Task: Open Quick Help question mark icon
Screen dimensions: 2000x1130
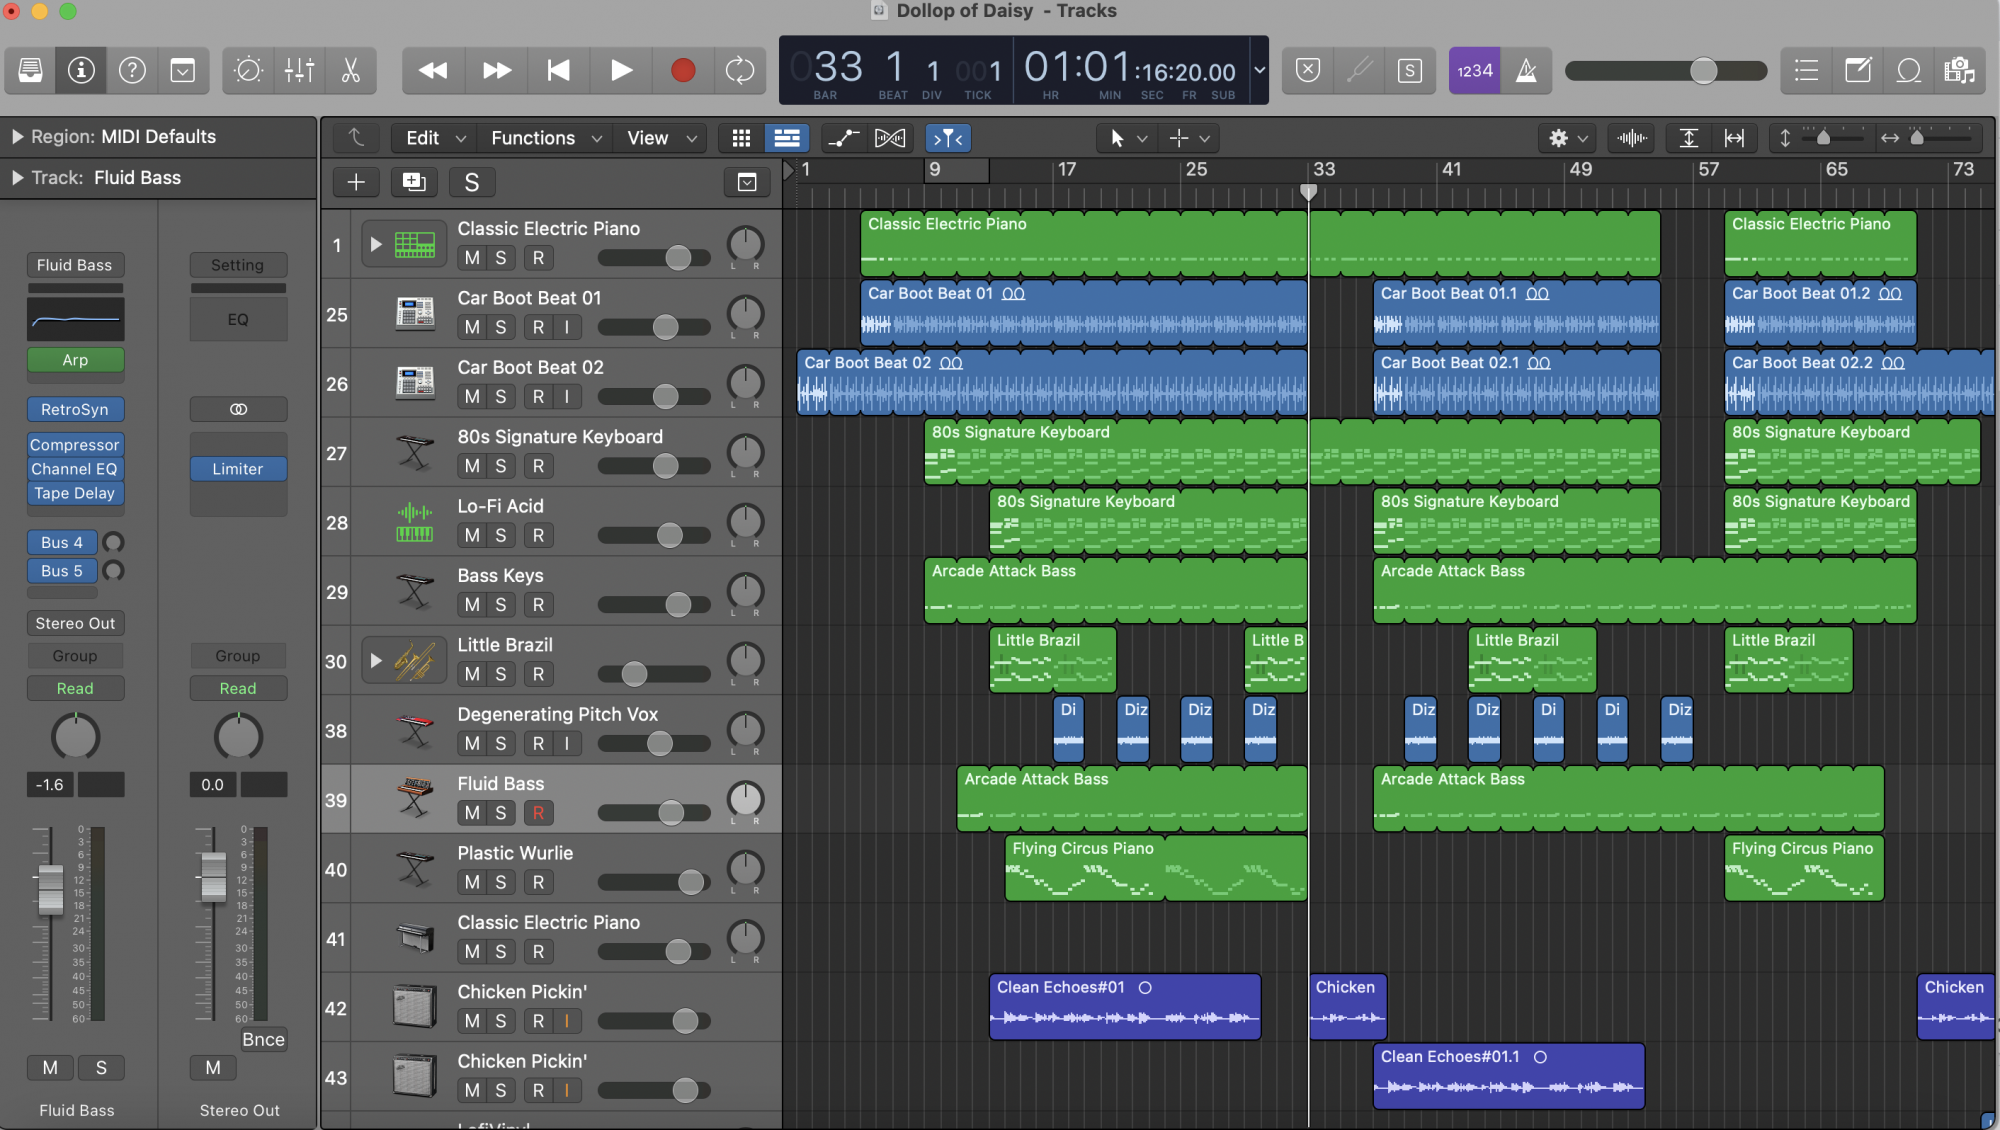Action: [132, 70]
